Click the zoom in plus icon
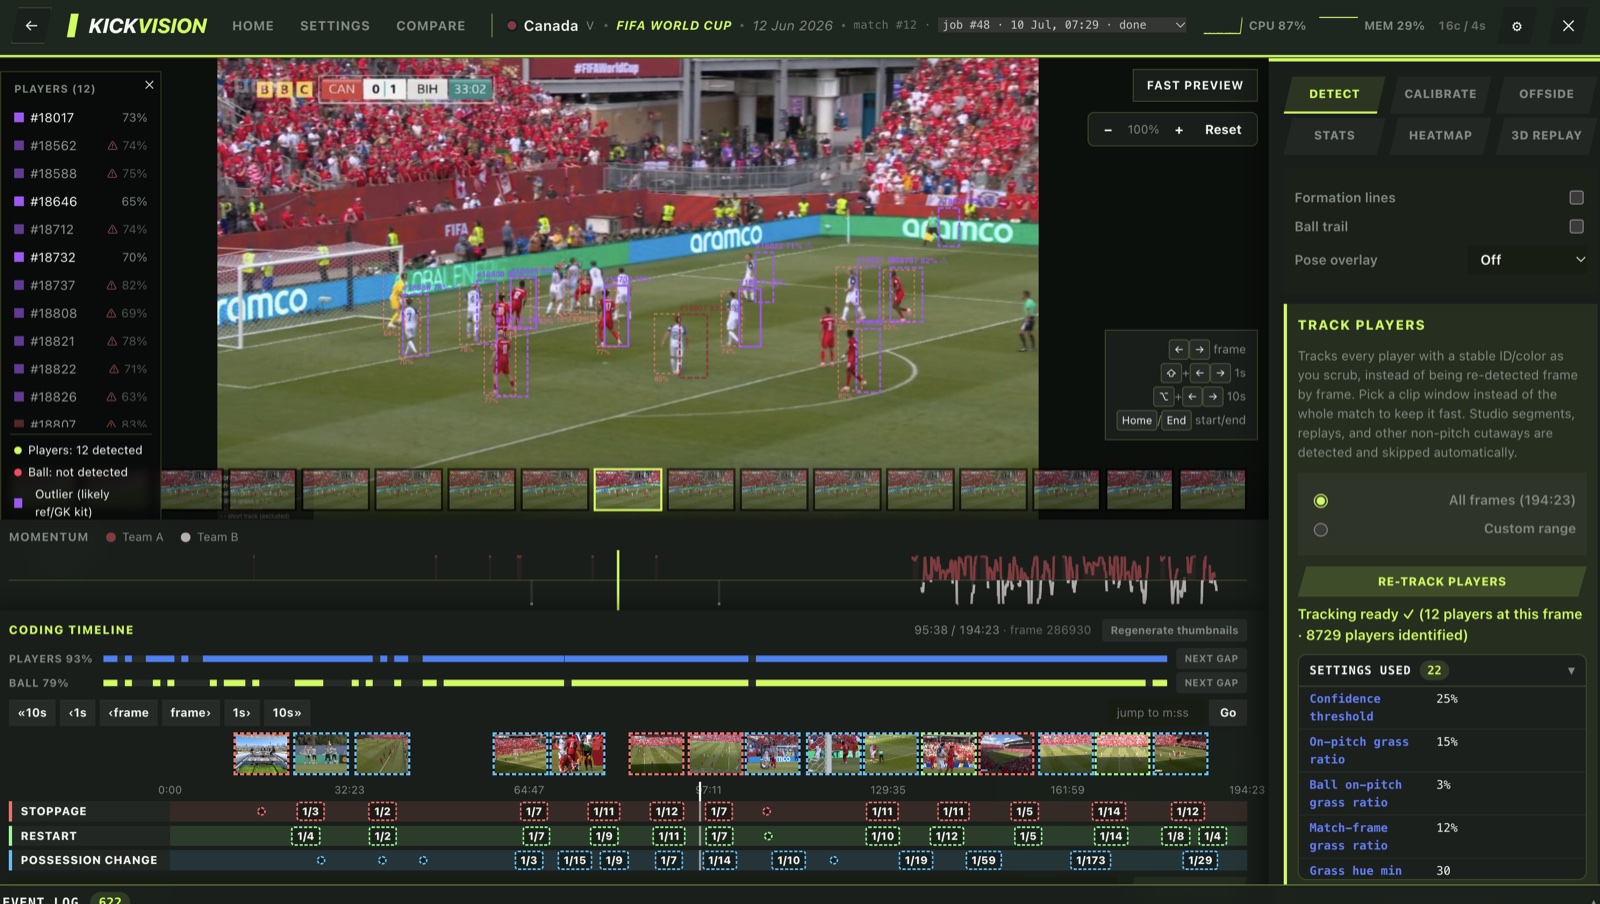The height and width of the screenshot is (904, 1600). (1179, 130)
